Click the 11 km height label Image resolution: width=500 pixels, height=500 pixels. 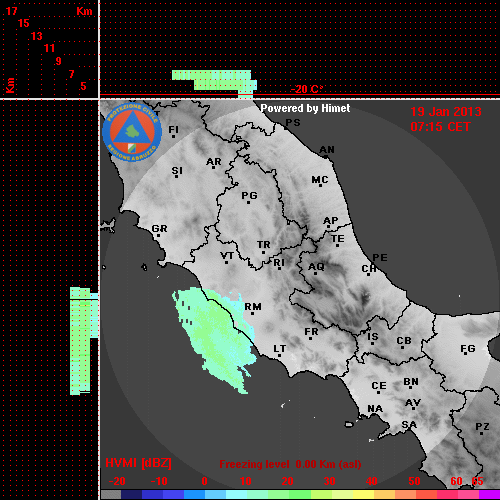tap(49, 48)
